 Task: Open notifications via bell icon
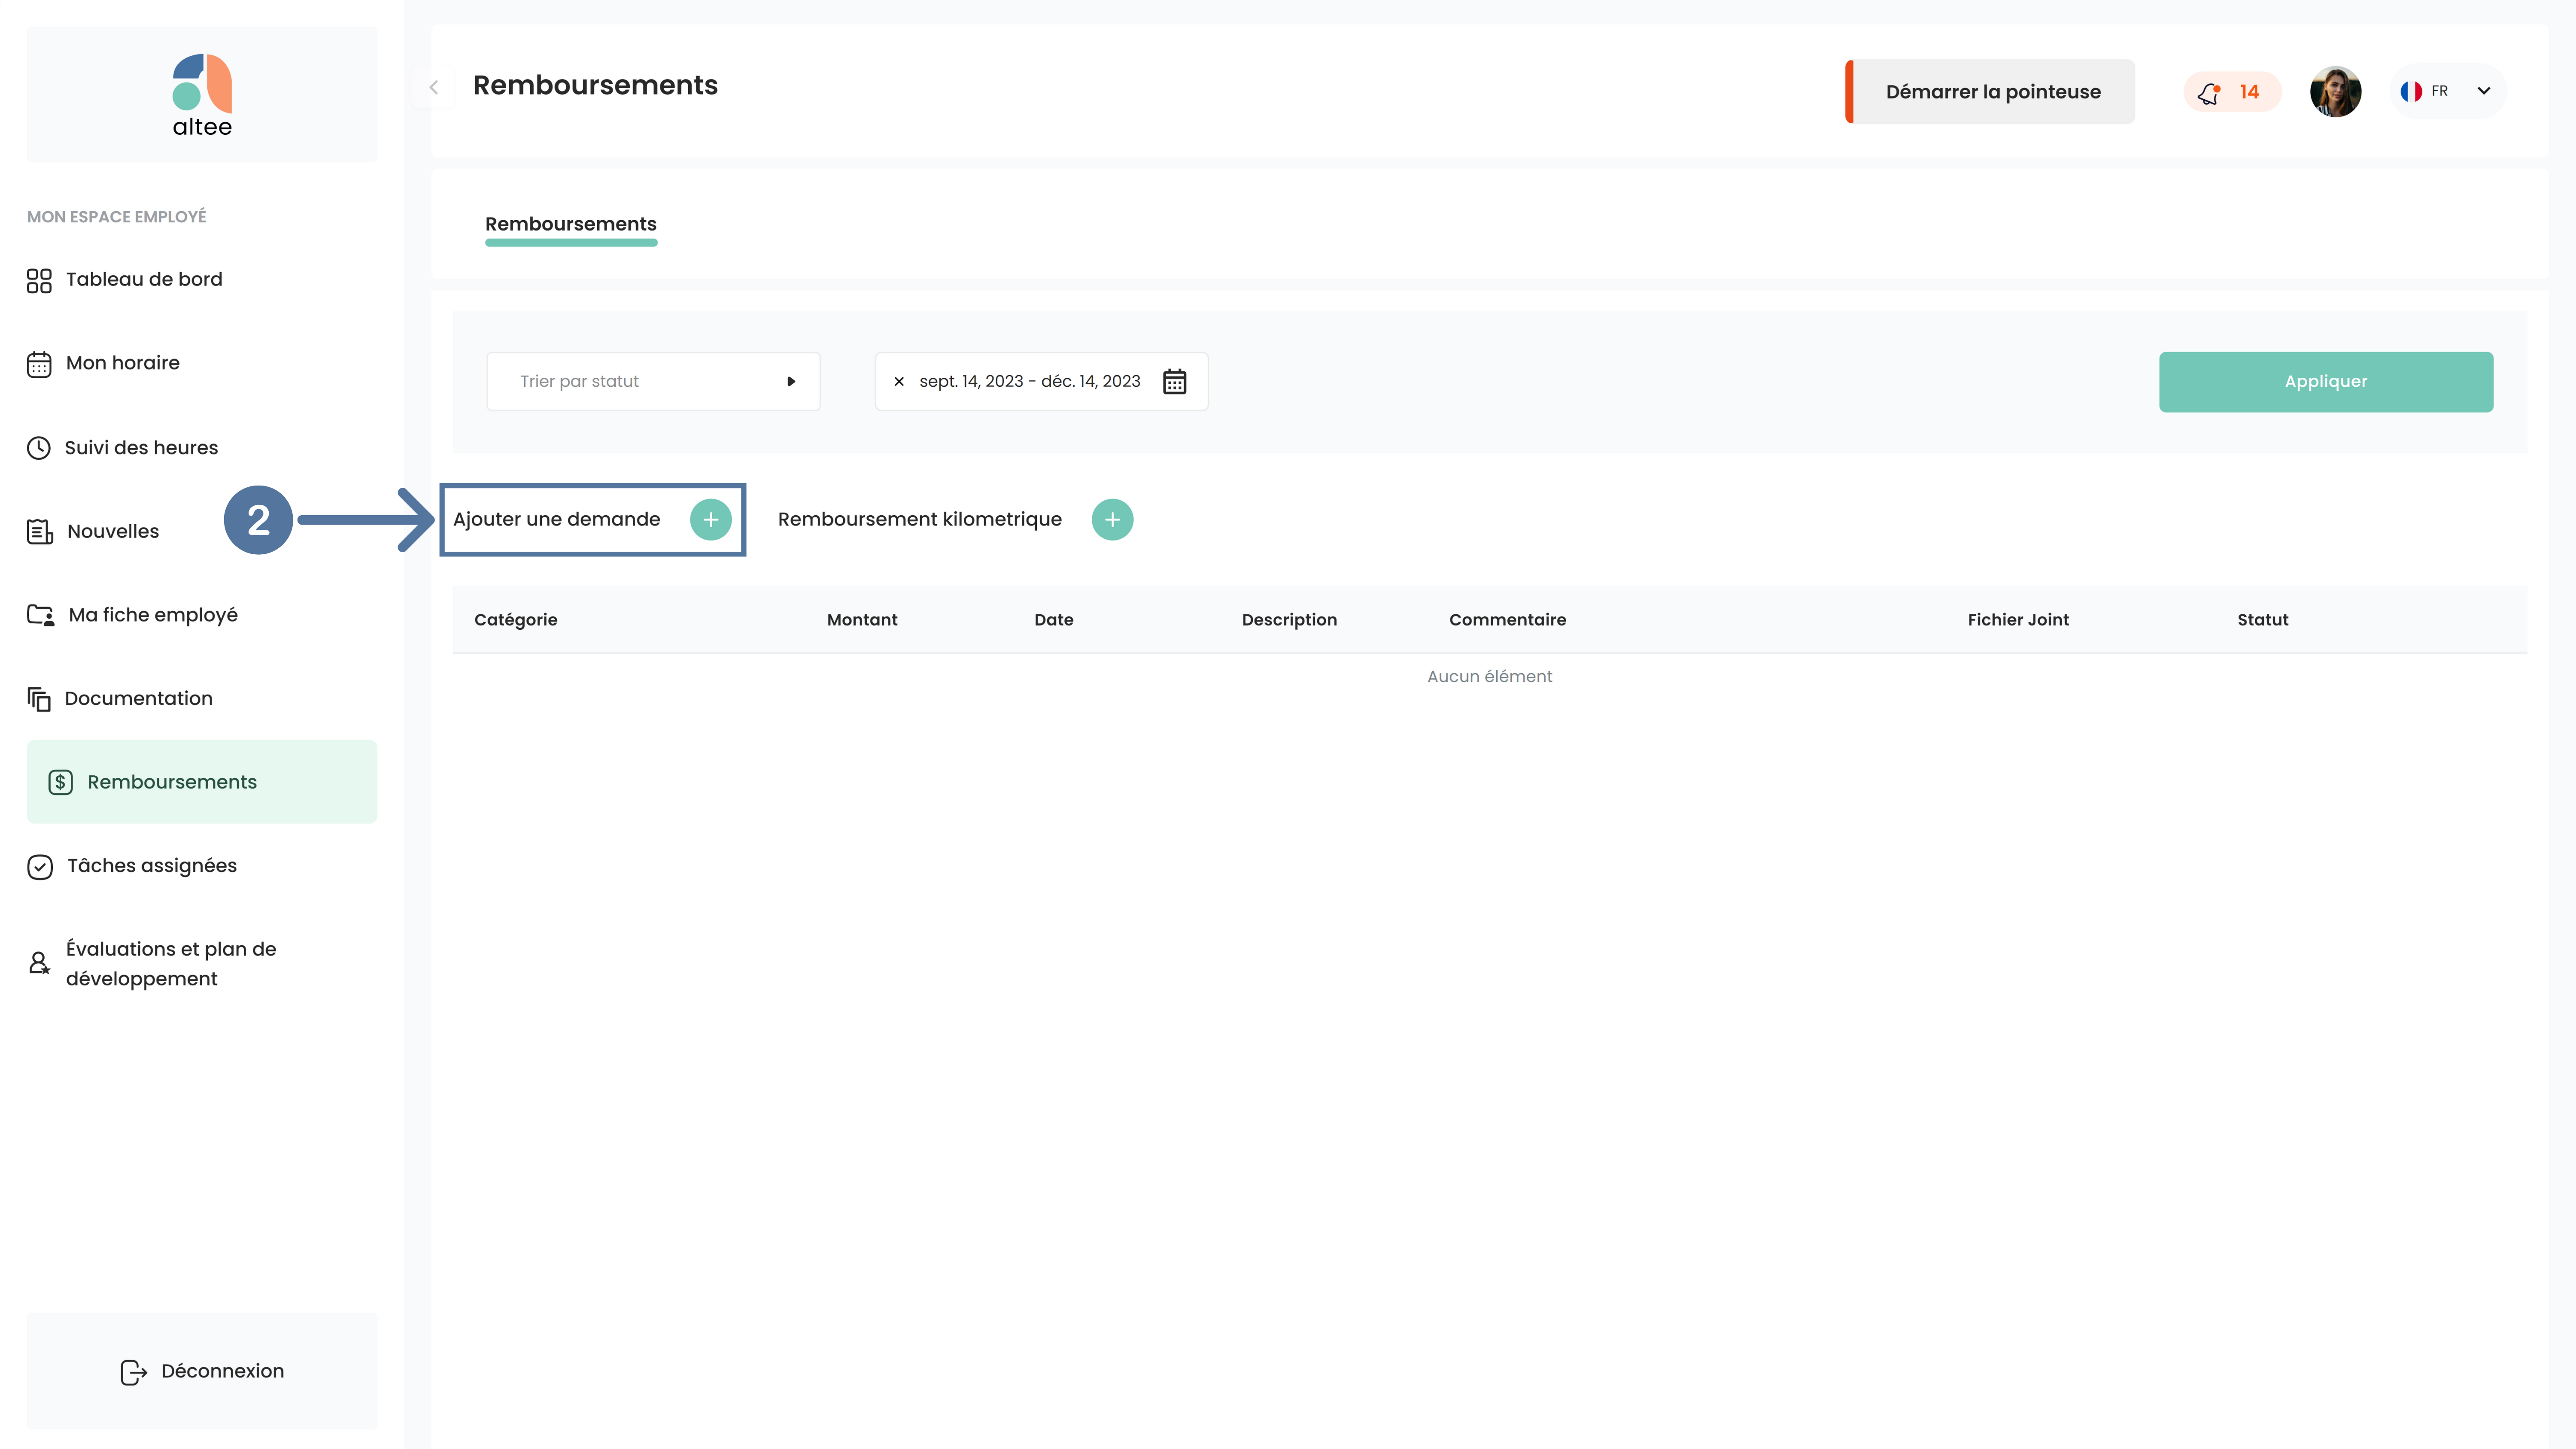pyautogui.click(x=2208, y=93)
